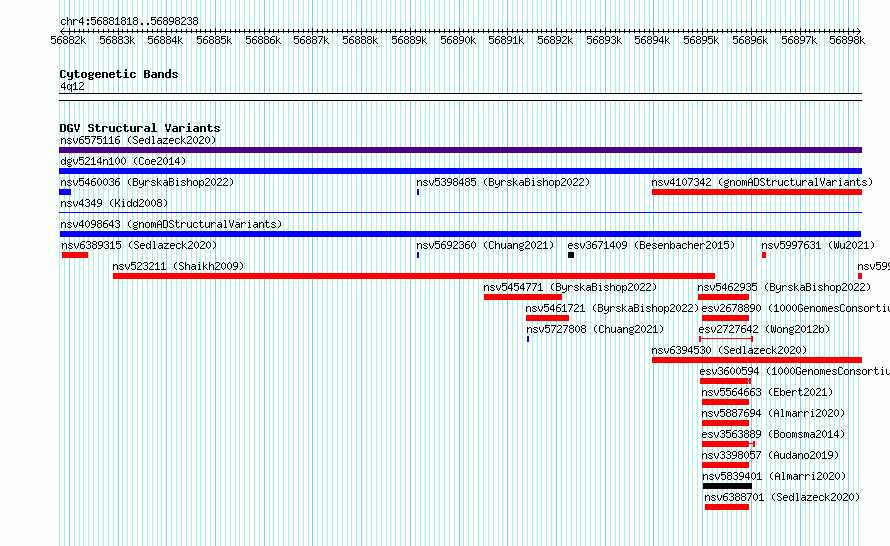
Task: Click the small blue nsv5460036 bar
Action: coord(65,192)
